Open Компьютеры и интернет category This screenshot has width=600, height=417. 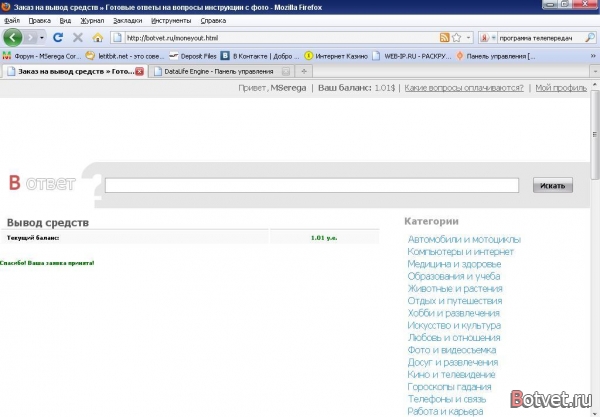[460, 252]
